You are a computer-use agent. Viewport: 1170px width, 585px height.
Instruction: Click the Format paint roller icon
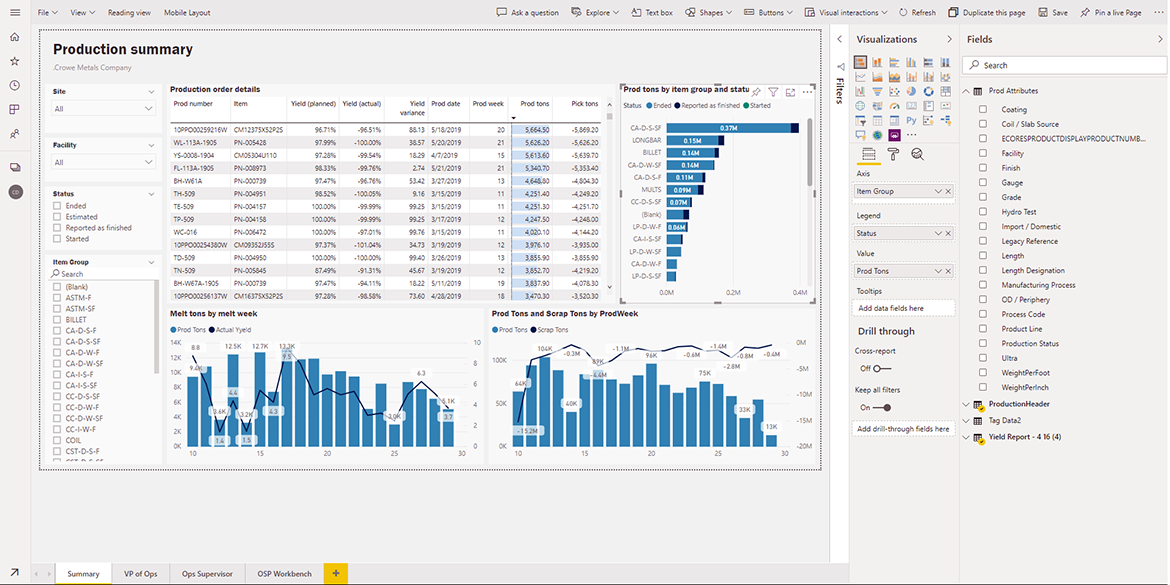[893, 154]
